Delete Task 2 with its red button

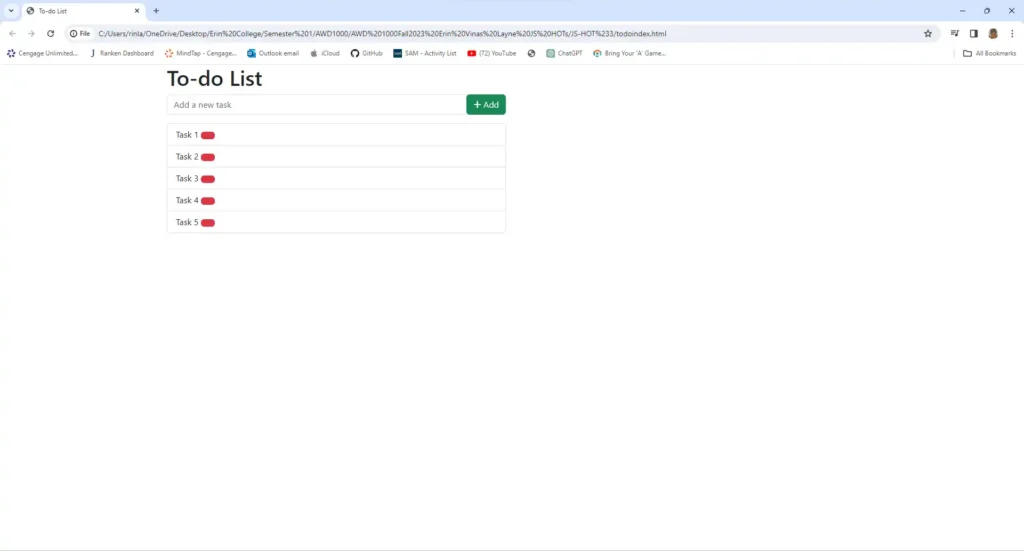[208, 157]
